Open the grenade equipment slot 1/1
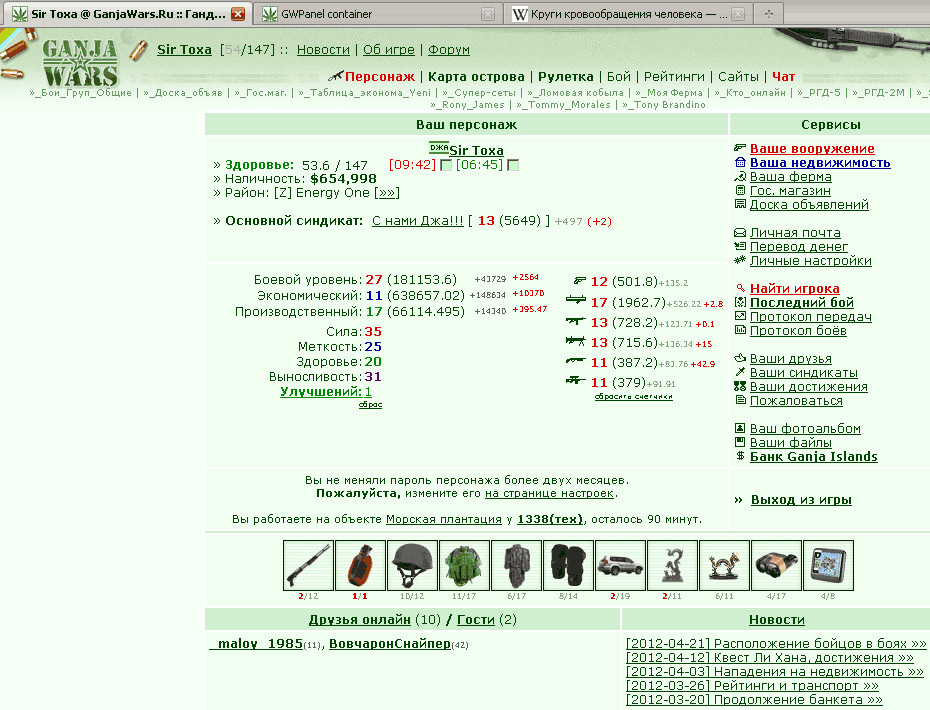 360,565
